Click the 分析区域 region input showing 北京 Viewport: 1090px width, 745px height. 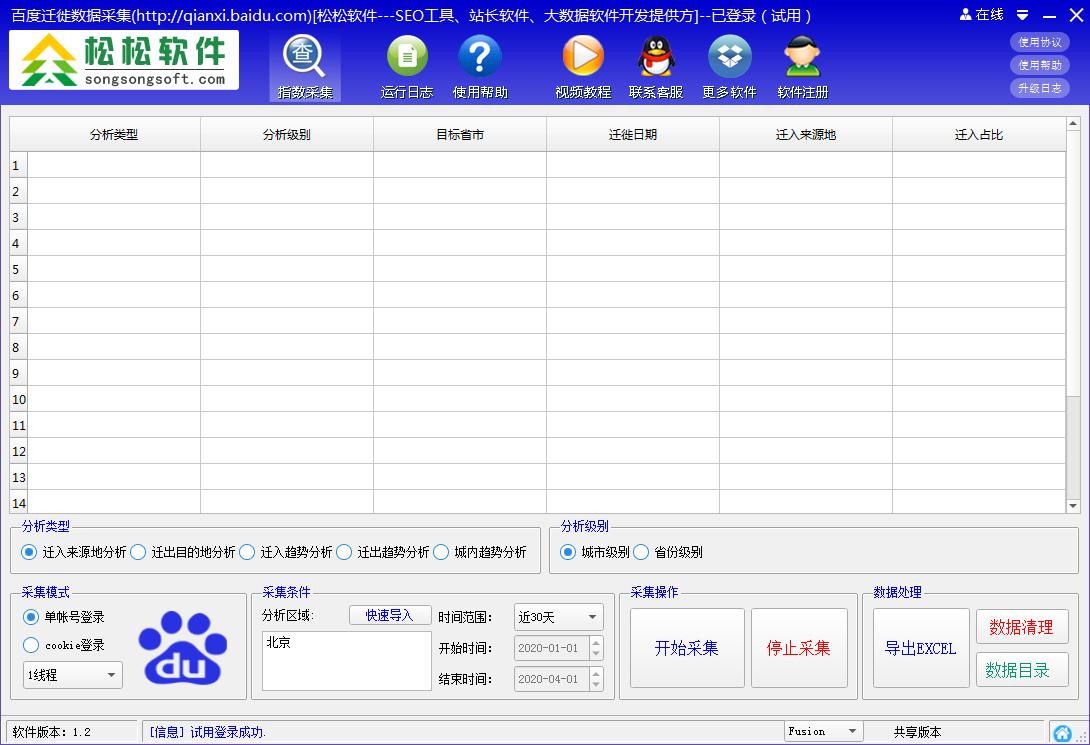click(x=345, y=660)
